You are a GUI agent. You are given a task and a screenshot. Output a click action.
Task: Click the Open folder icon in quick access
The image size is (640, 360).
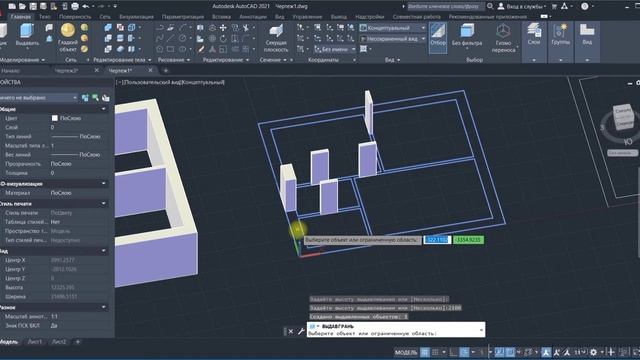point(22,7)
